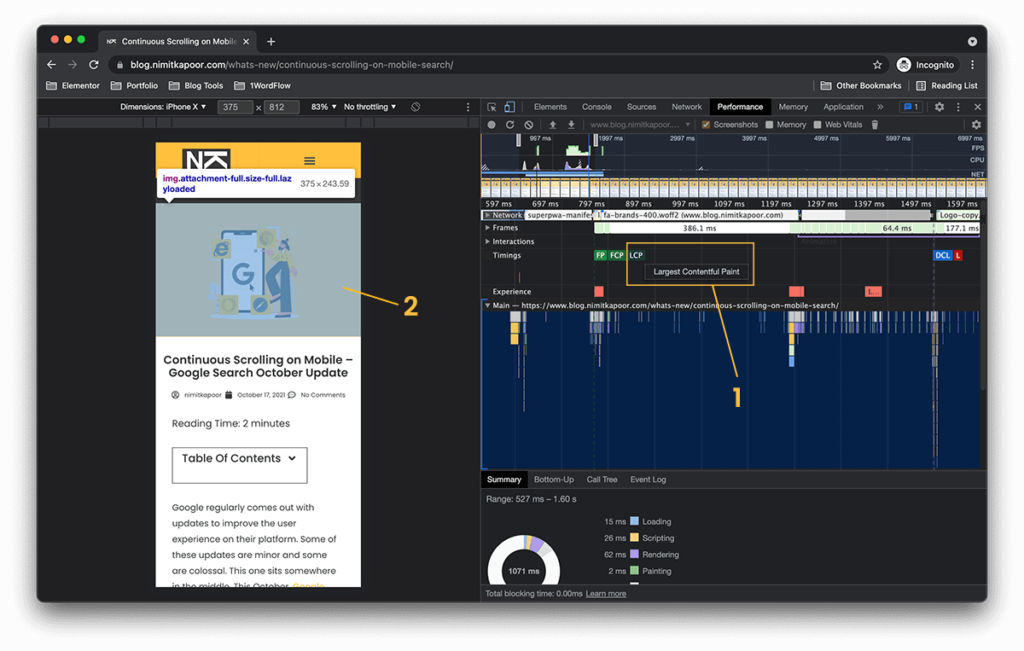Screen dimensions: 1024x651
Task: Switch to the Network tab
Action: point(686,107)
